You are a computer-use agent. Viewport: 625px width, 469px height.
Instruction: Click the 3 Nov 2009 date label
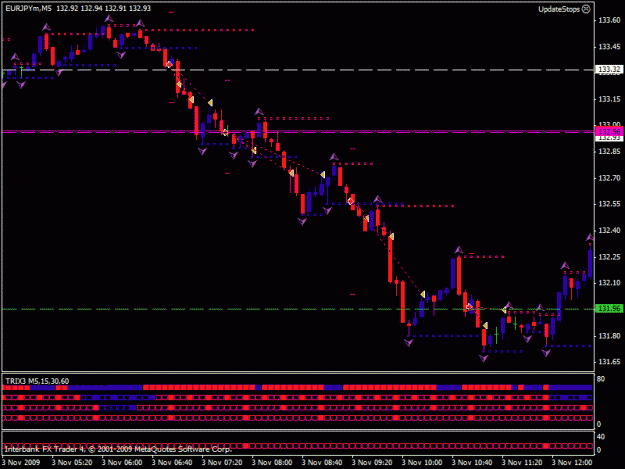click(x=21, y=463)
